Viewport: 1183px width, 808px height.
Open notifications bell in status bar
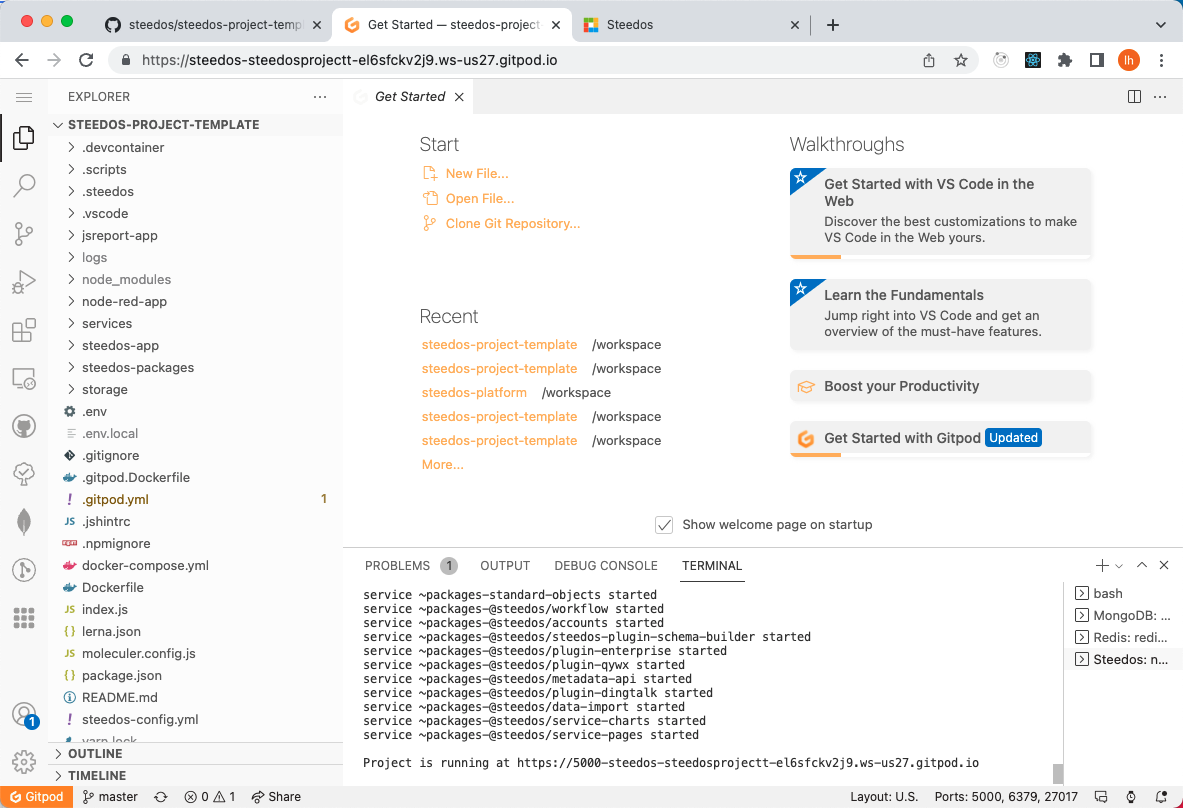(1161, 797)
